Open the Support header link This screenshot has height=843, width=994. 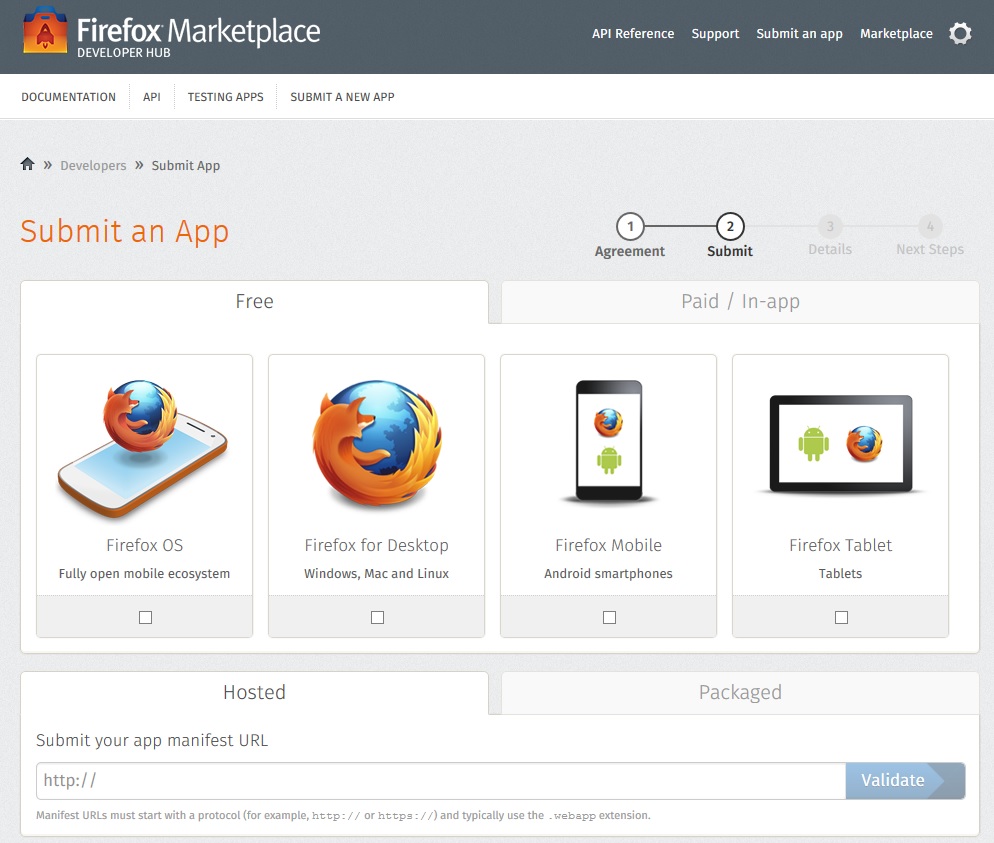tap(715, 34)
